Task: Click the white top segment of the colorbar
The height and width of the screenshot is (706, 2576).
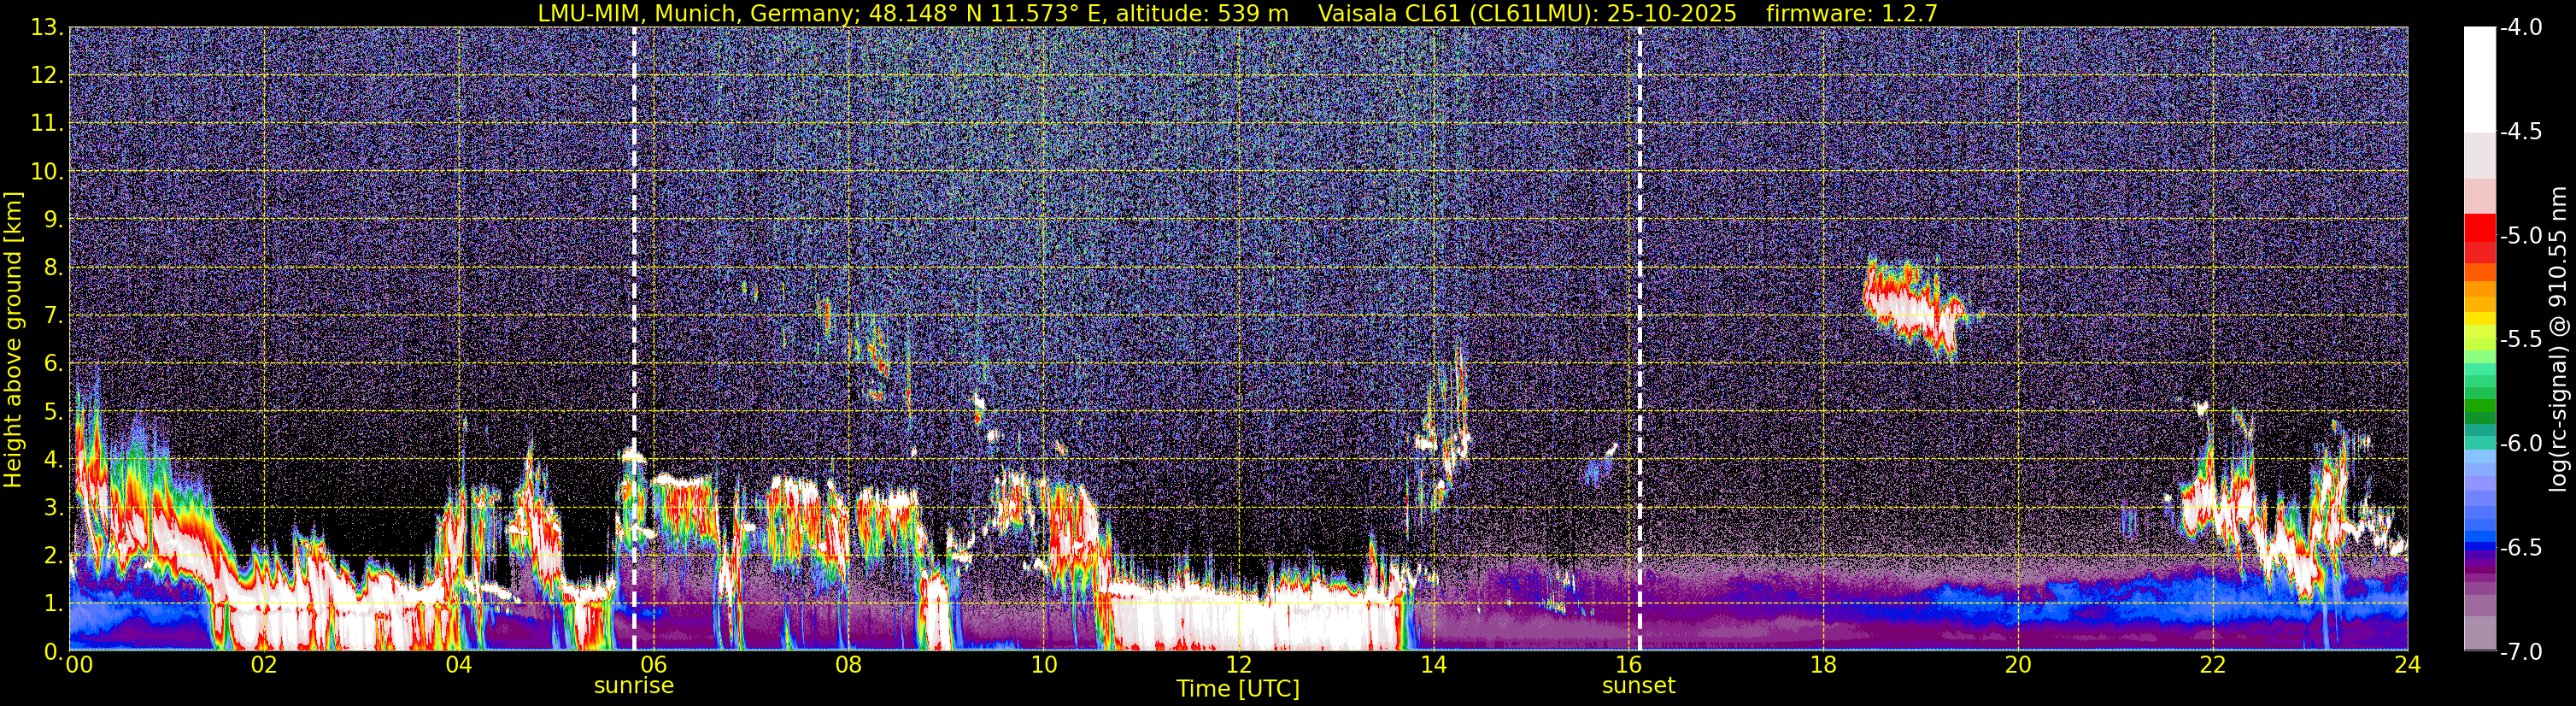Action: [x=2479, y=80]
